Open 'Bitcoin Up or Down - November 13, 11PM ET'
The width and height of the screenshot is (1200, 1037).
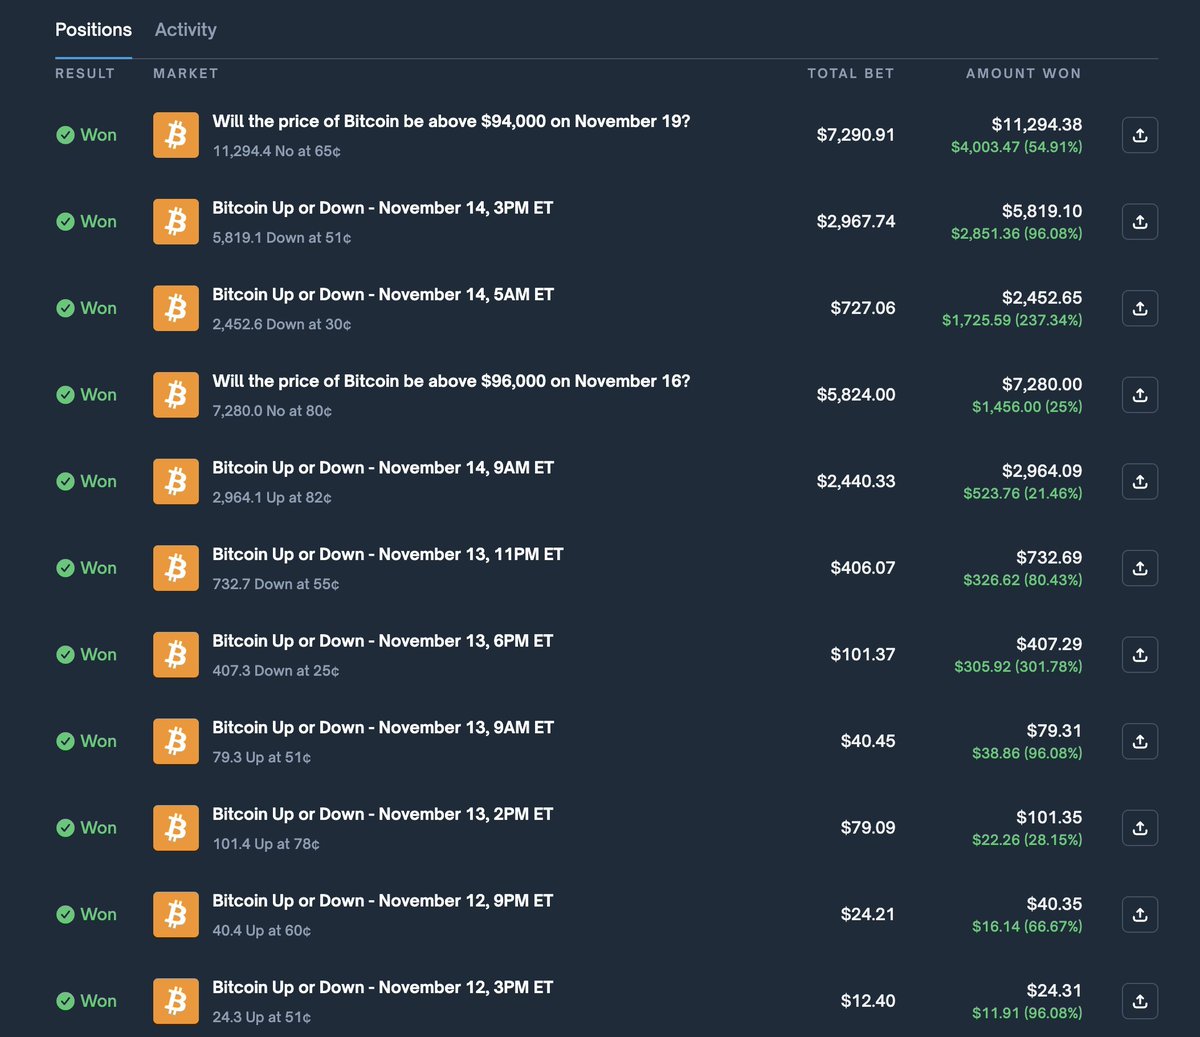tap(388, 554)
